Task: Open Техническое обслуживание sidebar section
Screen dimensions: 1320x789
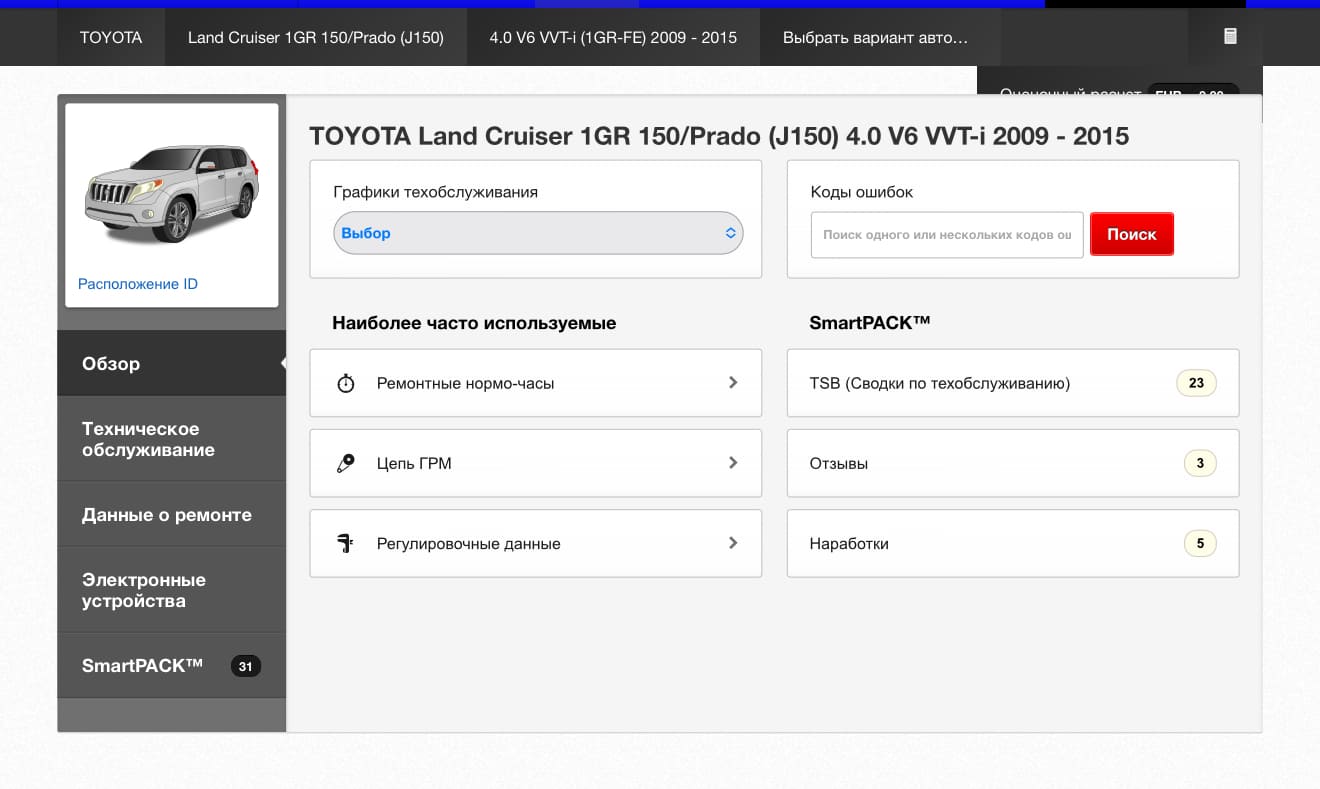Action: [172, 439]
